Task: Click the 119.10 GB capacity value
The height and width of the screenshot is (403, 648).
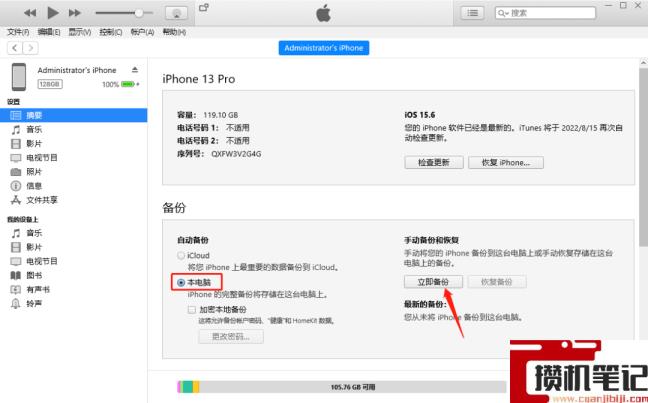Action: point(220,115)
